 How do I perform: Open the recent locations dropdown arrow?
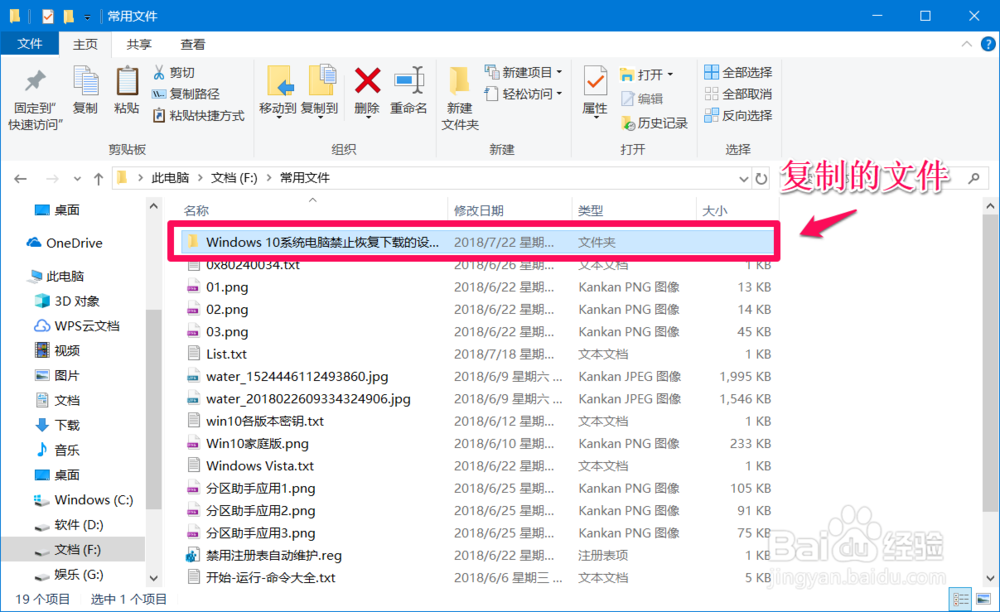(77, 179)
